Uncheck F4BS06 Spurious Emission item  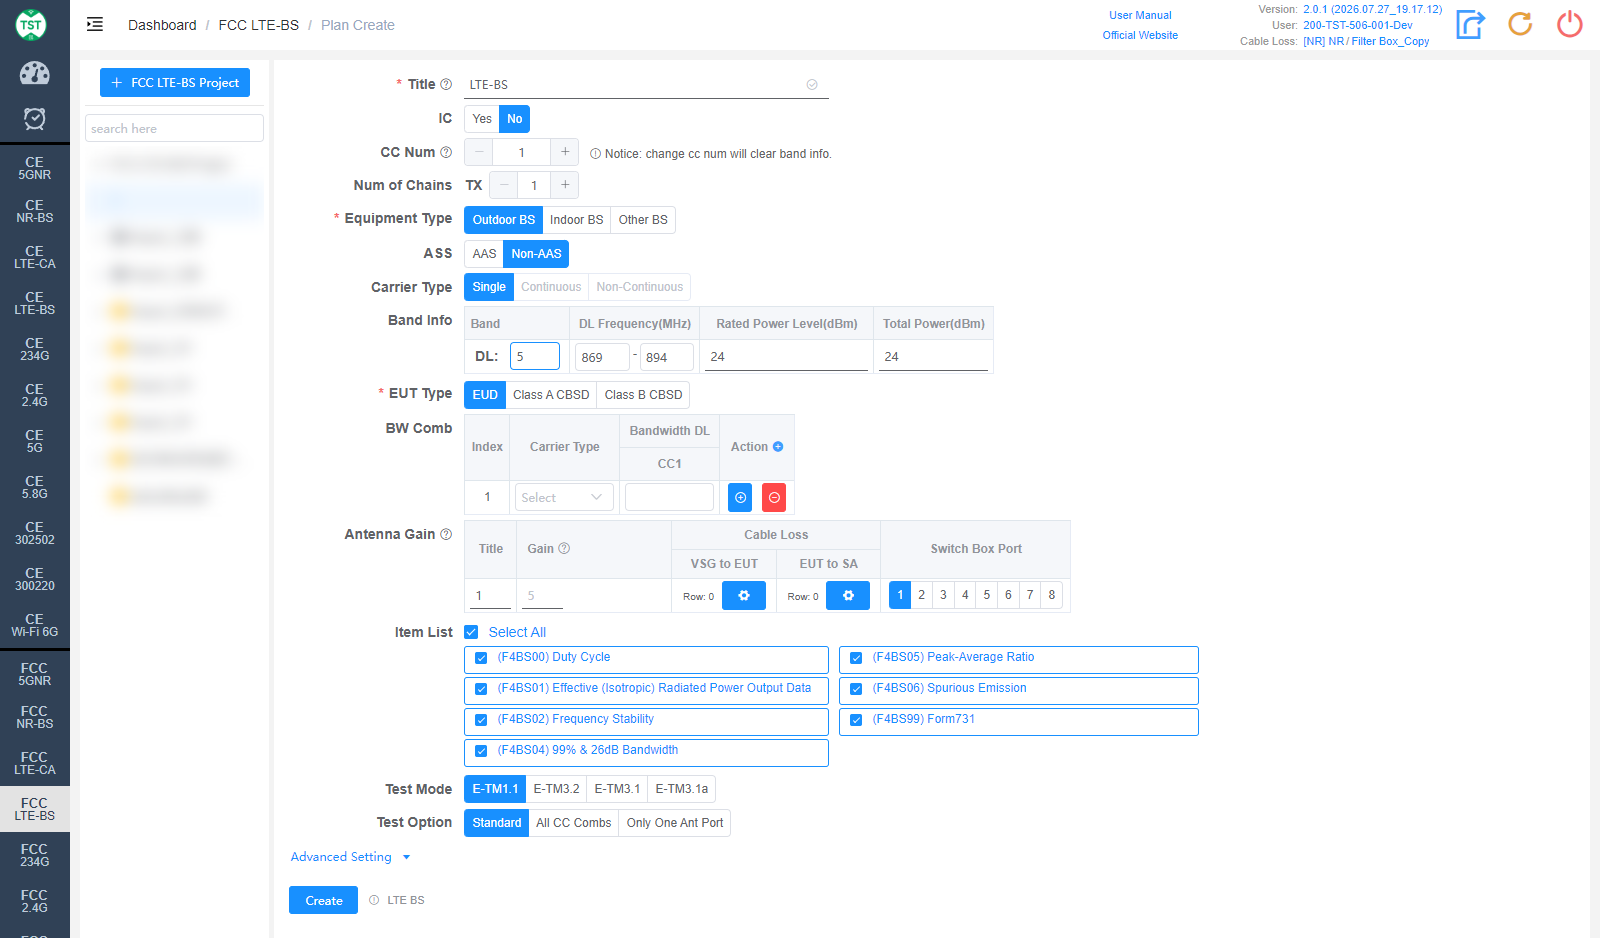(856, 689)
